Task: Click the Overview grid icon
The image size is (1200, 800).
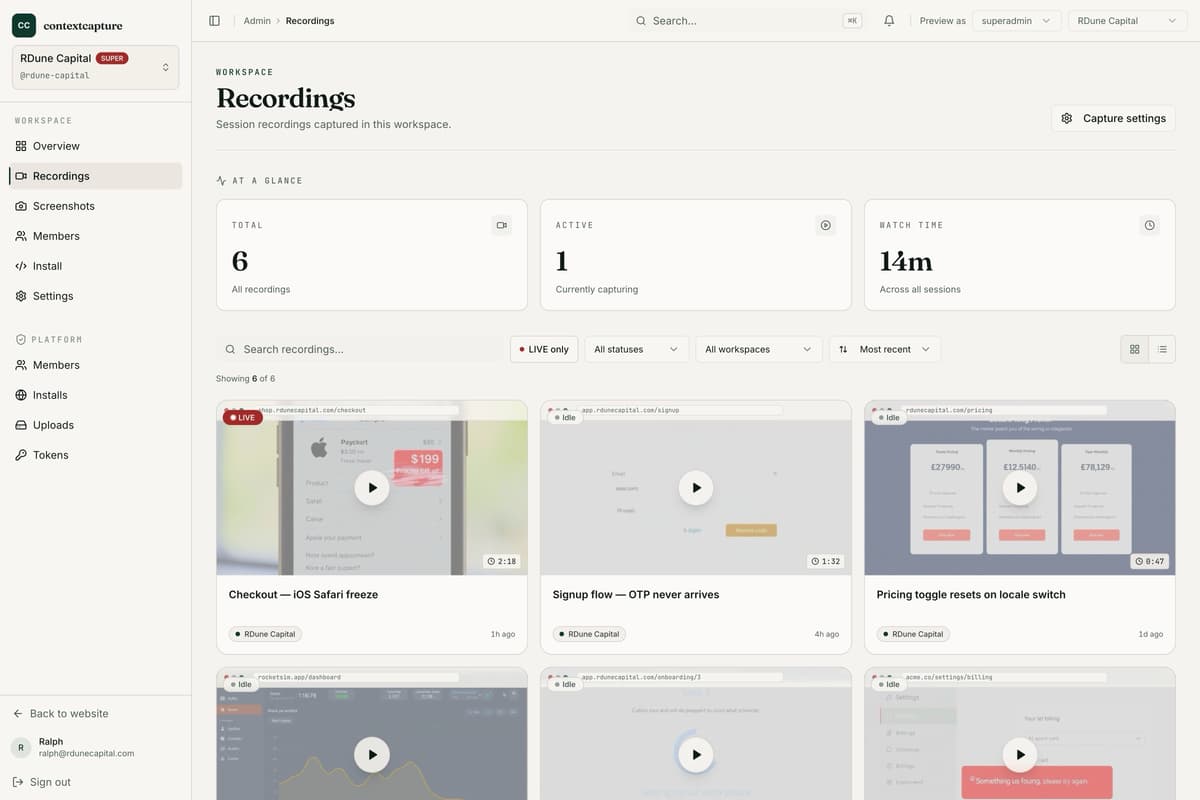Action: (x=21, y=146)
